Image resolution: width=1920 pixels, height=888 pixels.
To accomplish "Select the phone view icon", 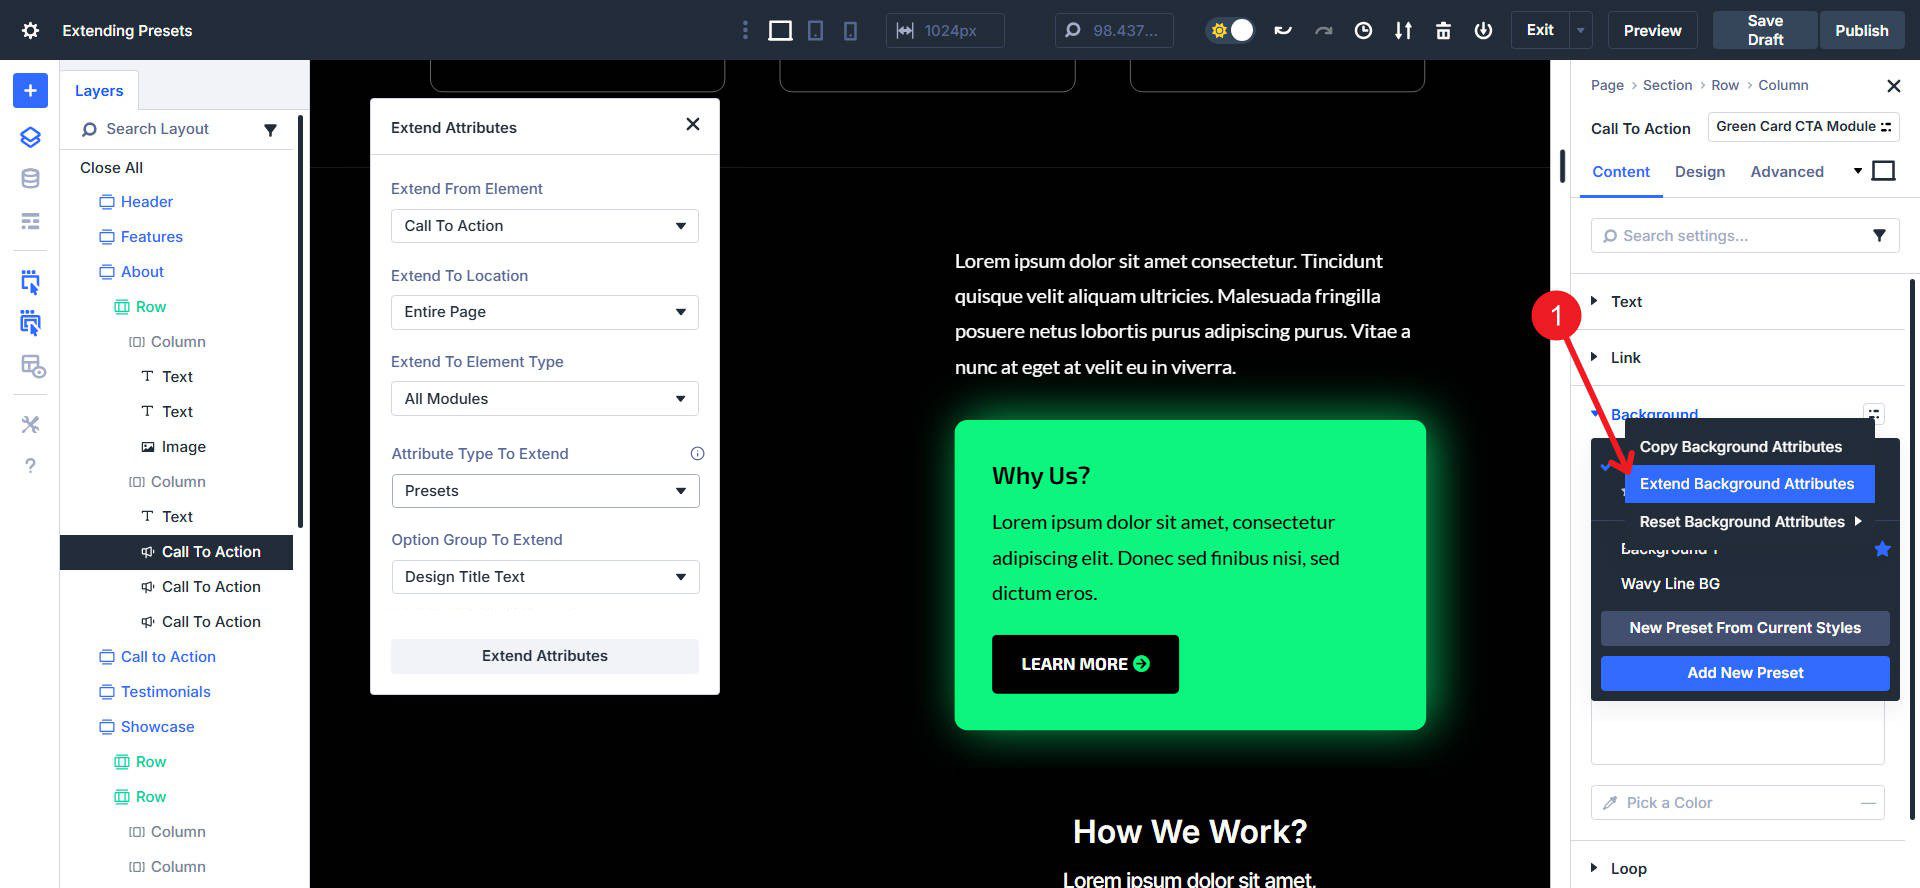I will tap(850, 30).
